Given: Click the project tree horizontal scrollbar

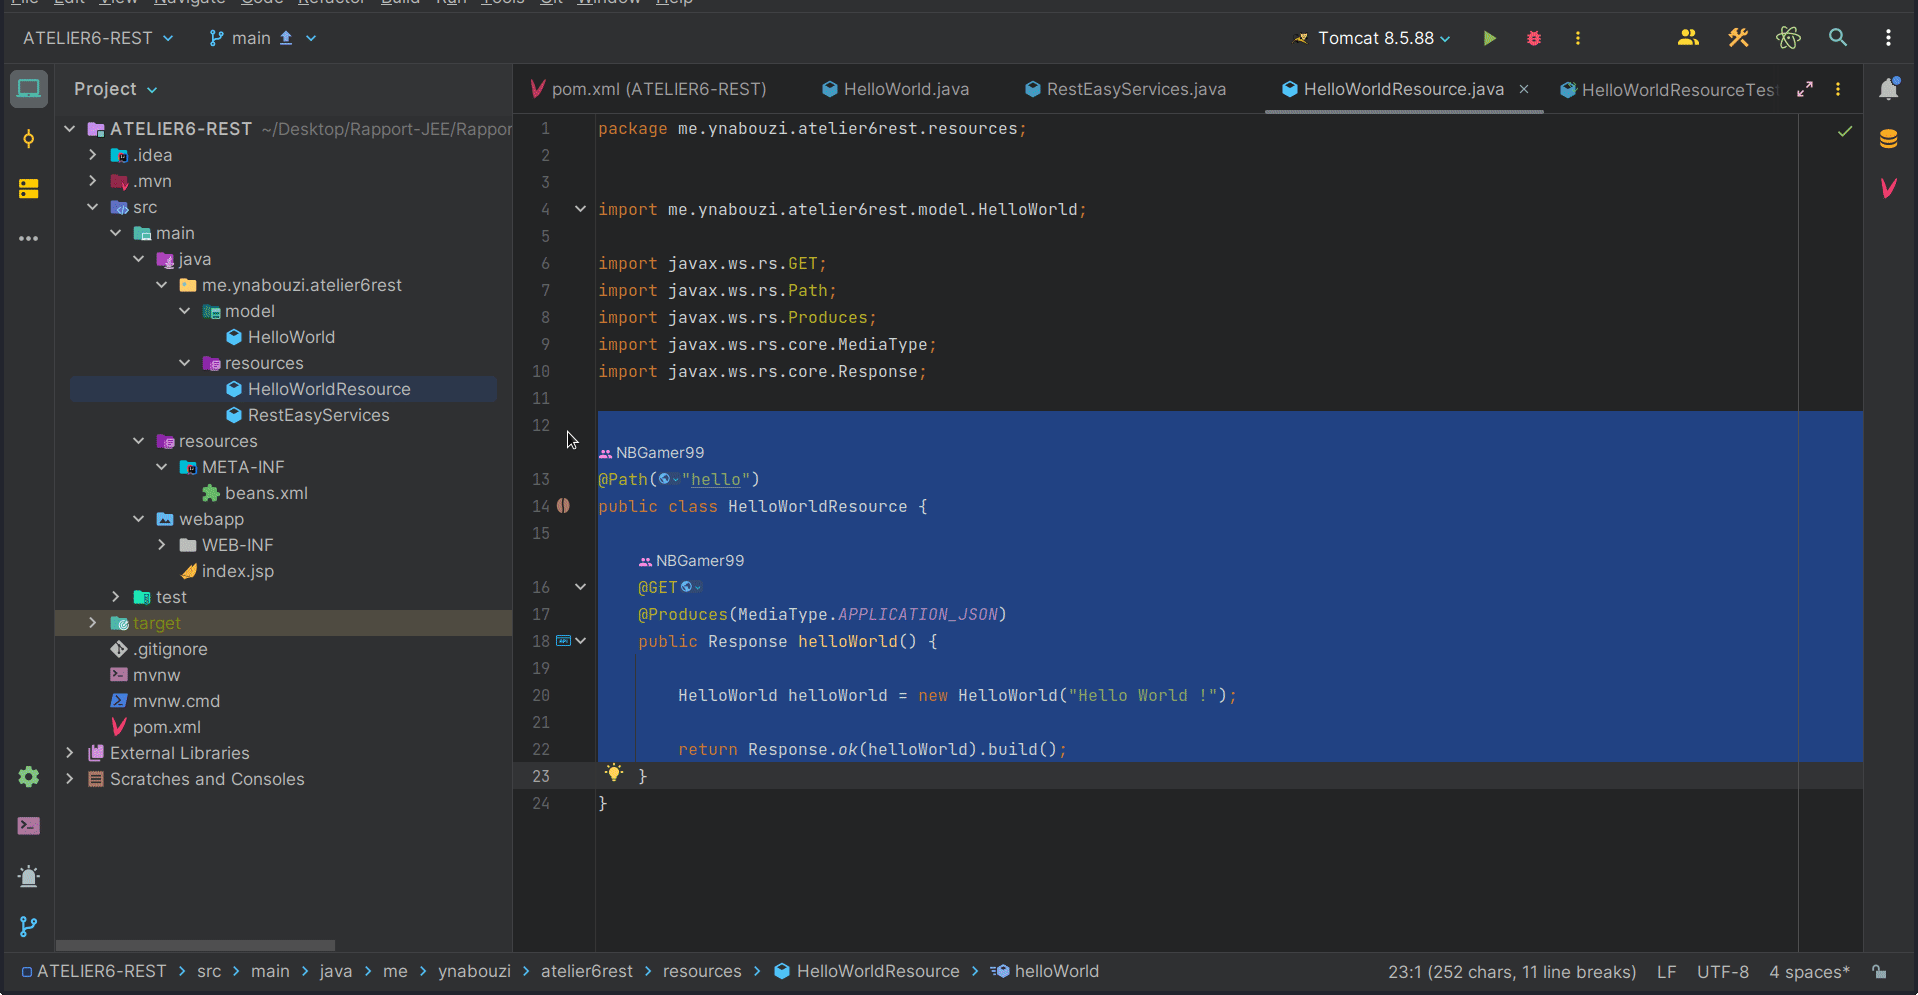Looking at the screenshot, I should (195, 945).
